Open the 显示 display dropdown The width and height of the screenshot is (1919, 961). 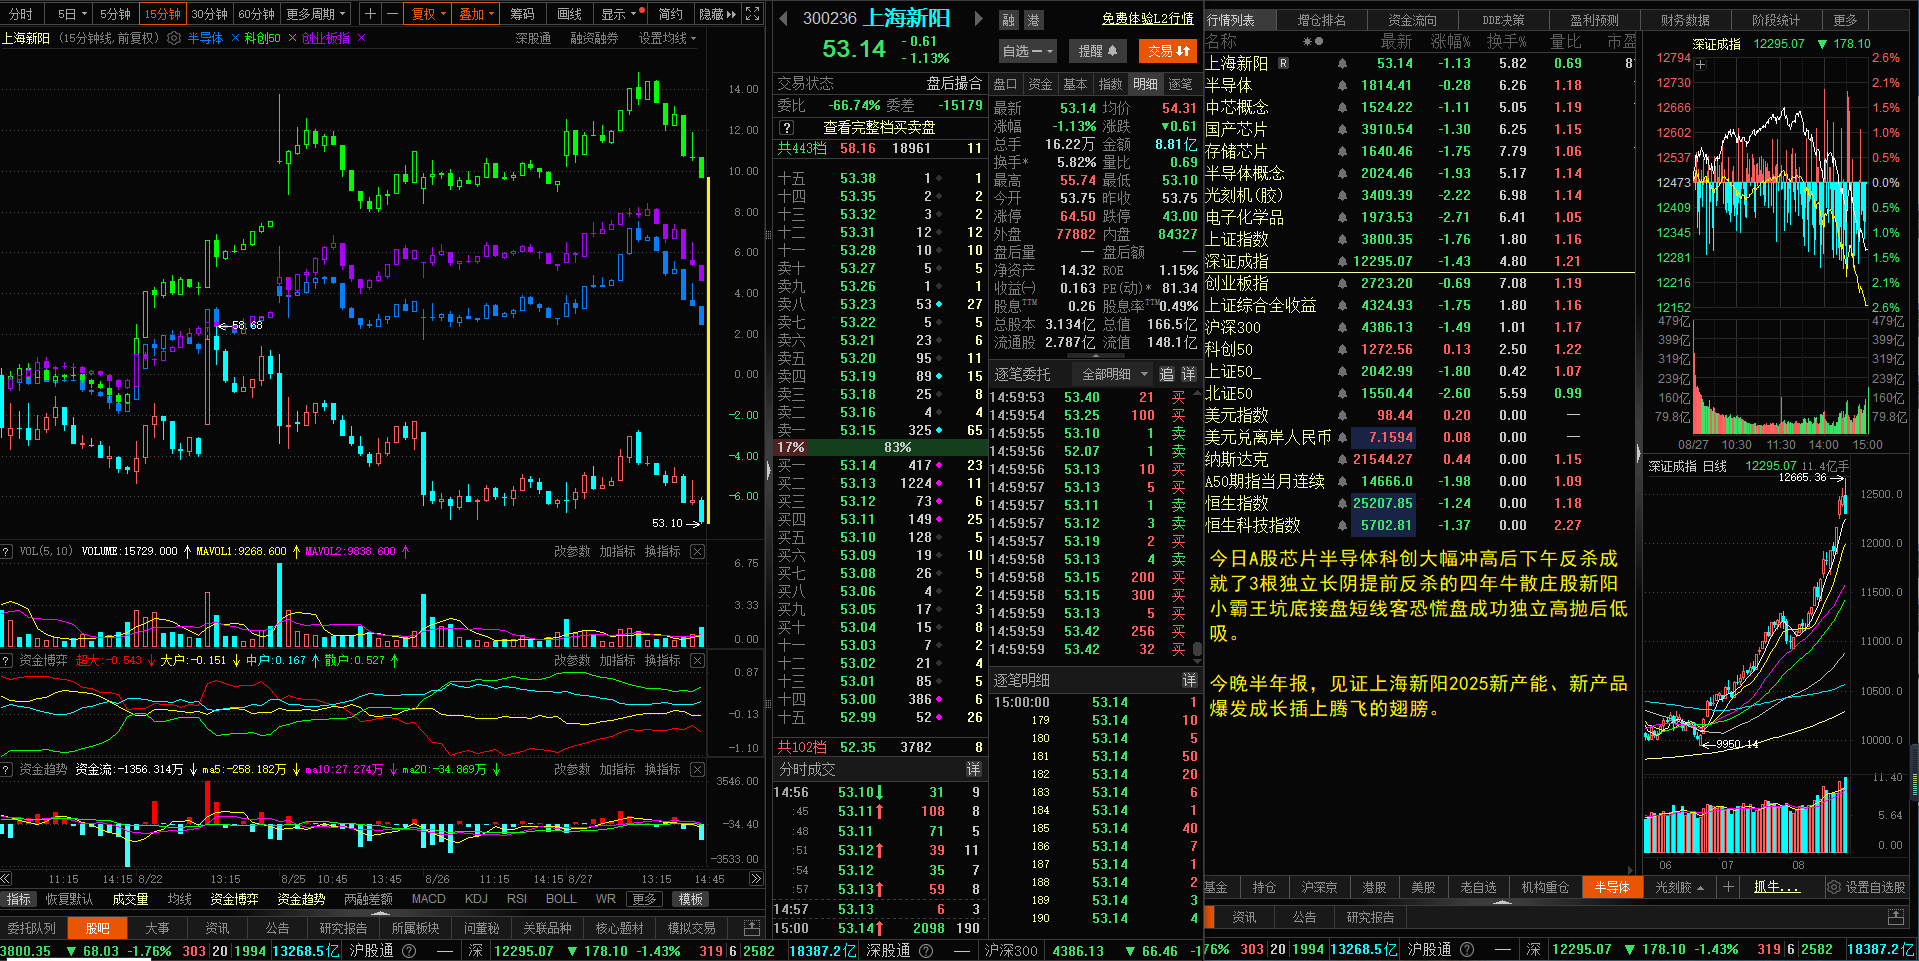point(620,14)
